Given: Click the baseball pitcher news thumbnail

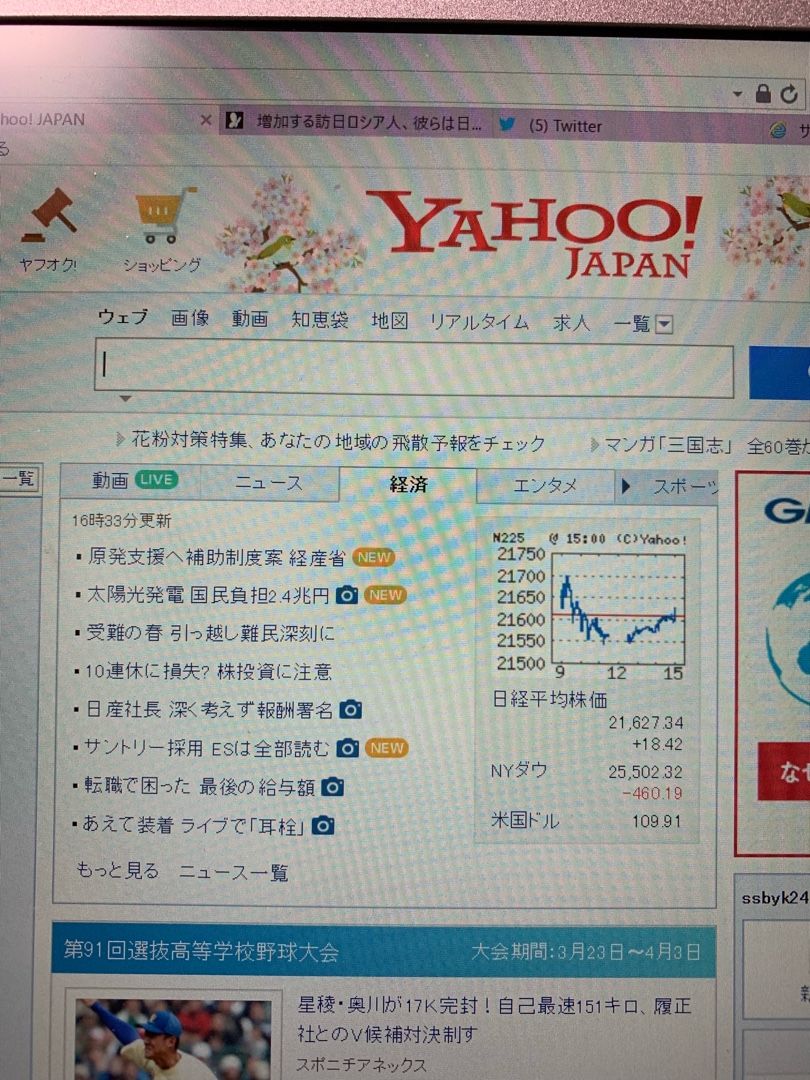Looking at the screenshot, I should (174, 1039).
